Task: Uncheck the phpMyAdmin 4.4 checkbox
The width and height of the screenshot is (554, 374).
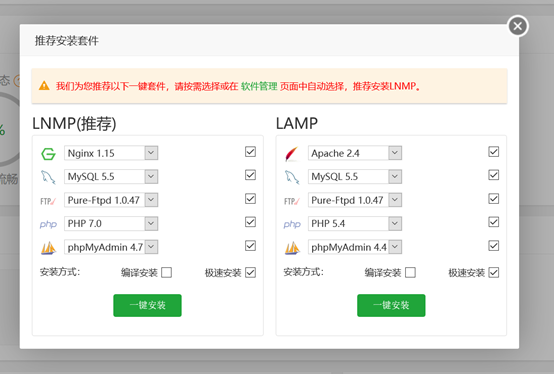Action: [494, 246]
